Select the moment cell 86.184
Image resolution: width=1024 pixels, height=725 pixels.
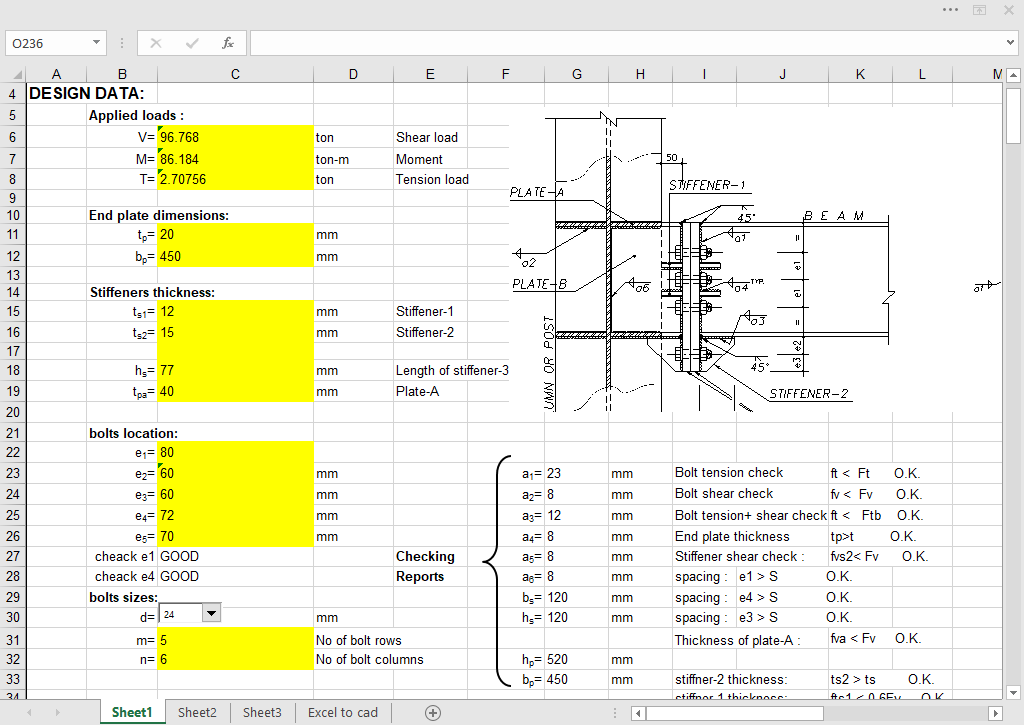(235, 159)
